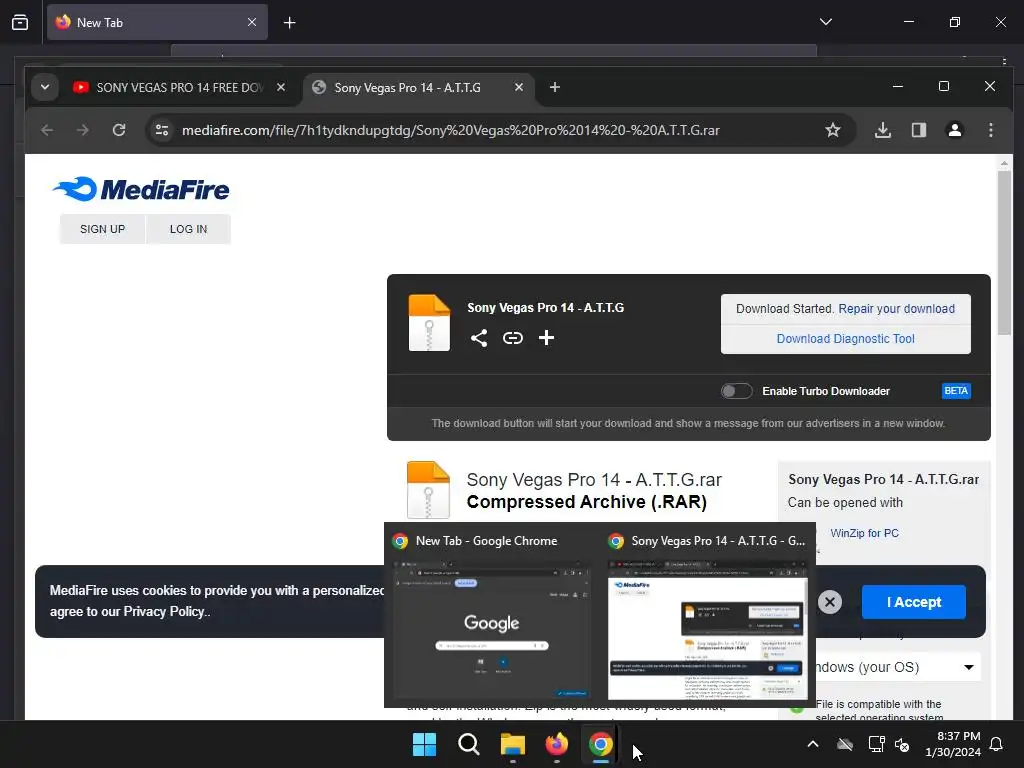
Task: Switch to Firefox from taskbar
Action: tap(556, 744)
